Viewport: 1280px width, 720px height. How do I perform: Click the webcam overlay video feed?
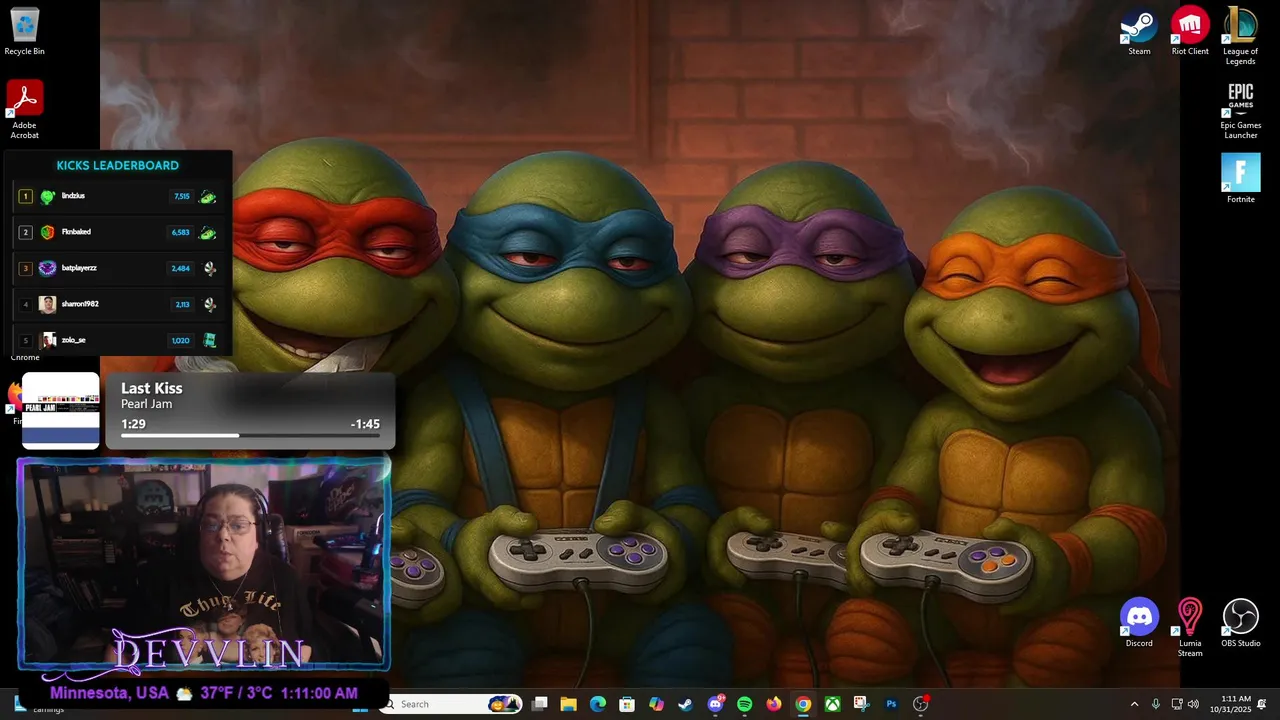[203, 563]
